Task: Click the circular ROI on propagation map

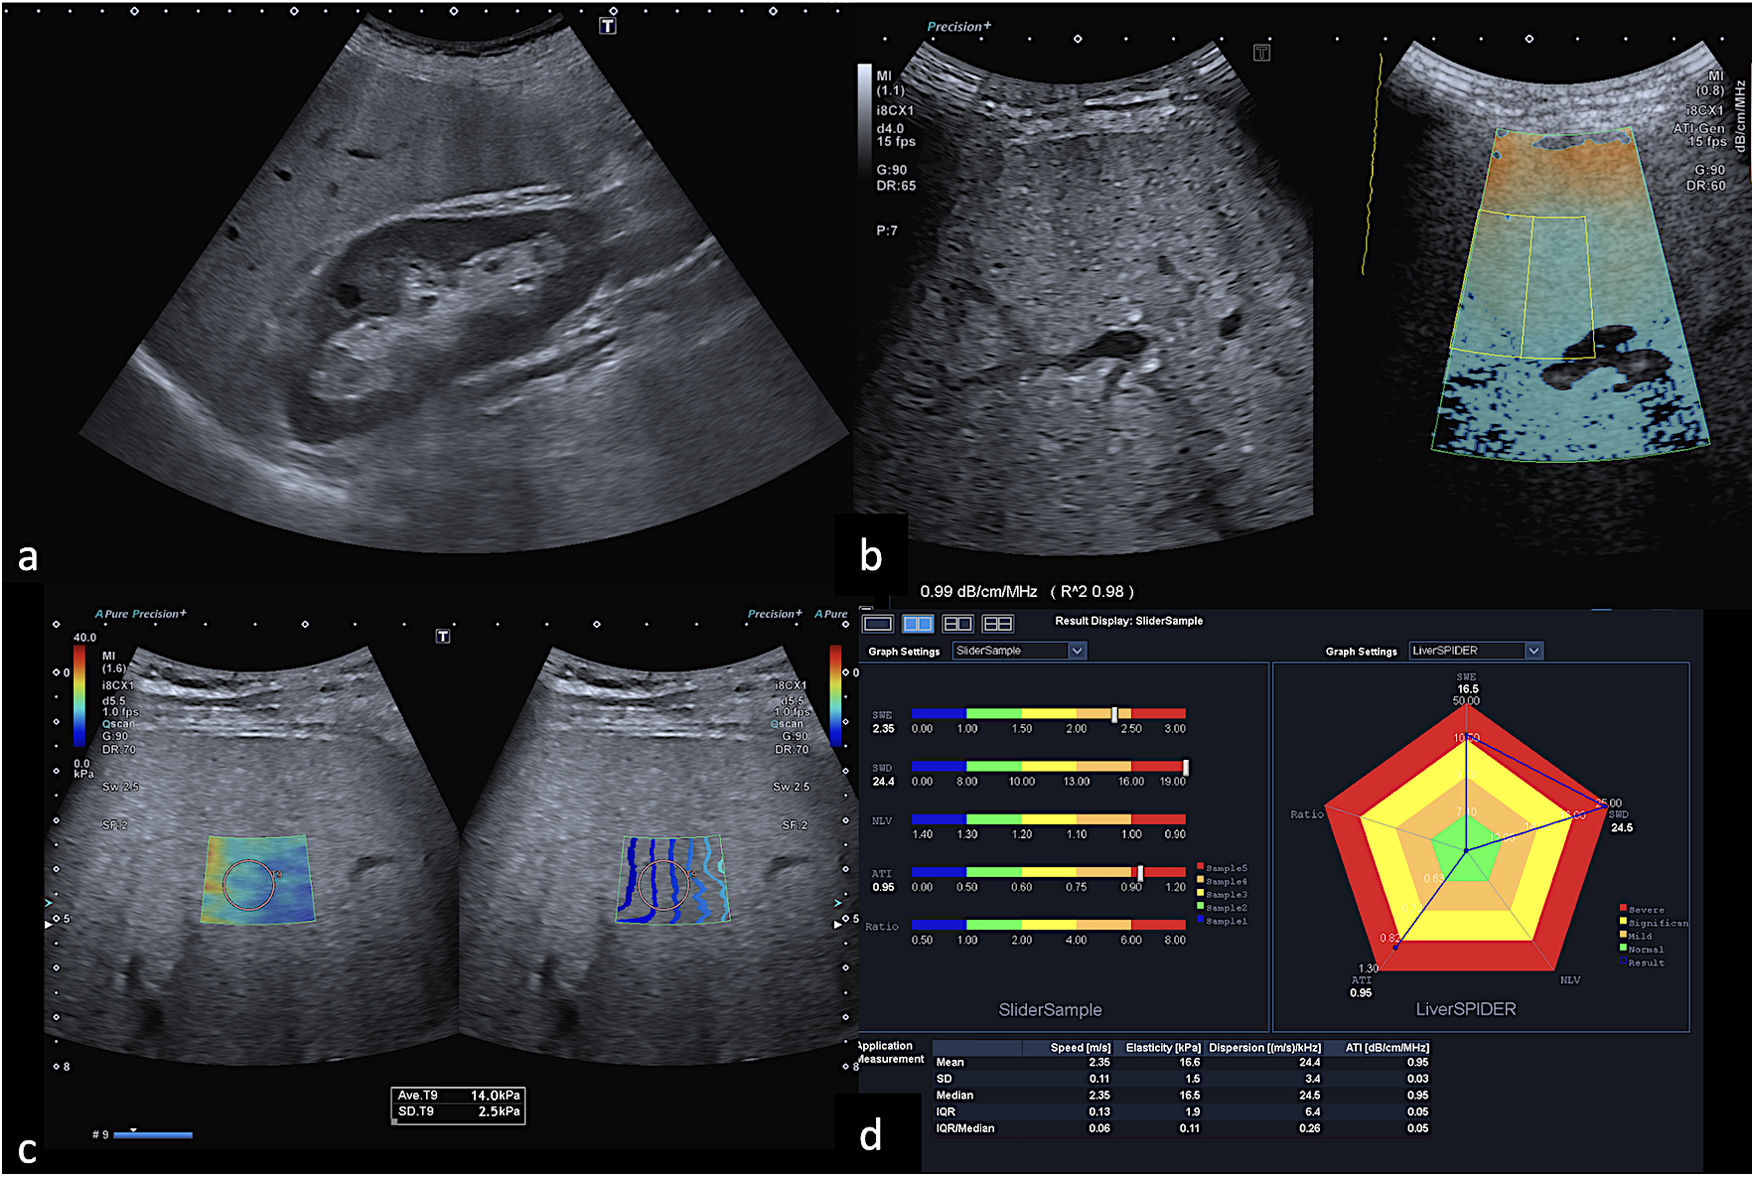Action: coord(663,884)
